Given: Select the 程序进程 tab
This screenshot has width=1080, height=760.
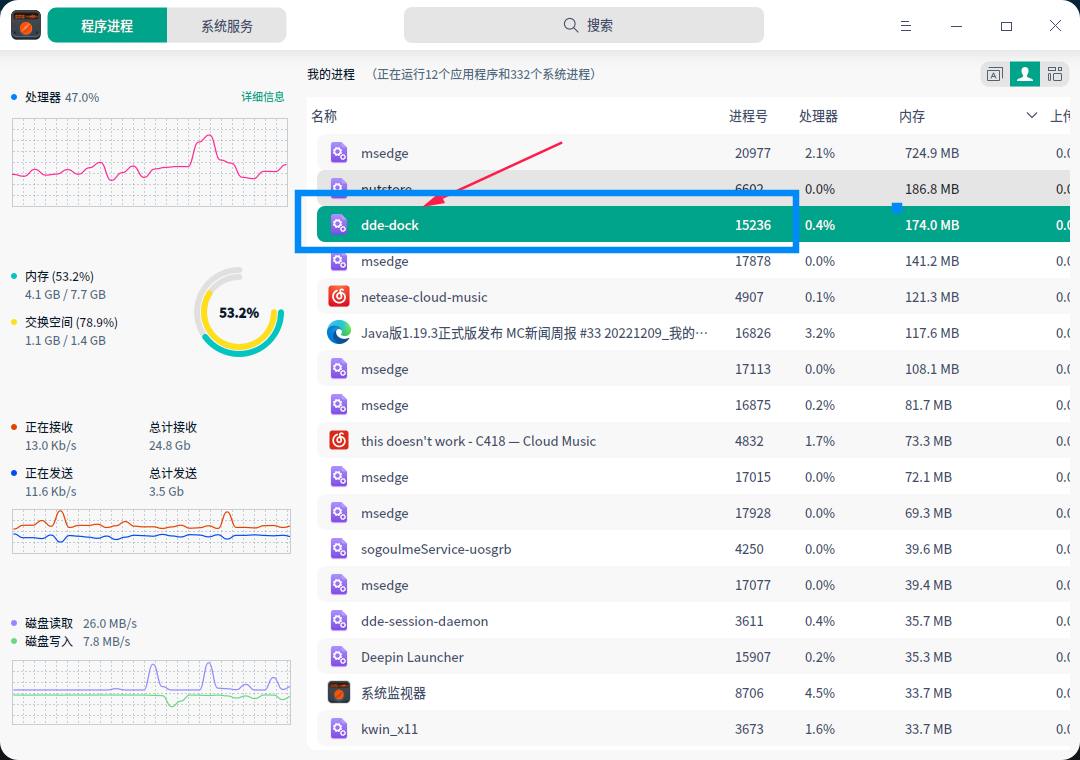Looking at the screenshot, I should (x=107, y=26).
